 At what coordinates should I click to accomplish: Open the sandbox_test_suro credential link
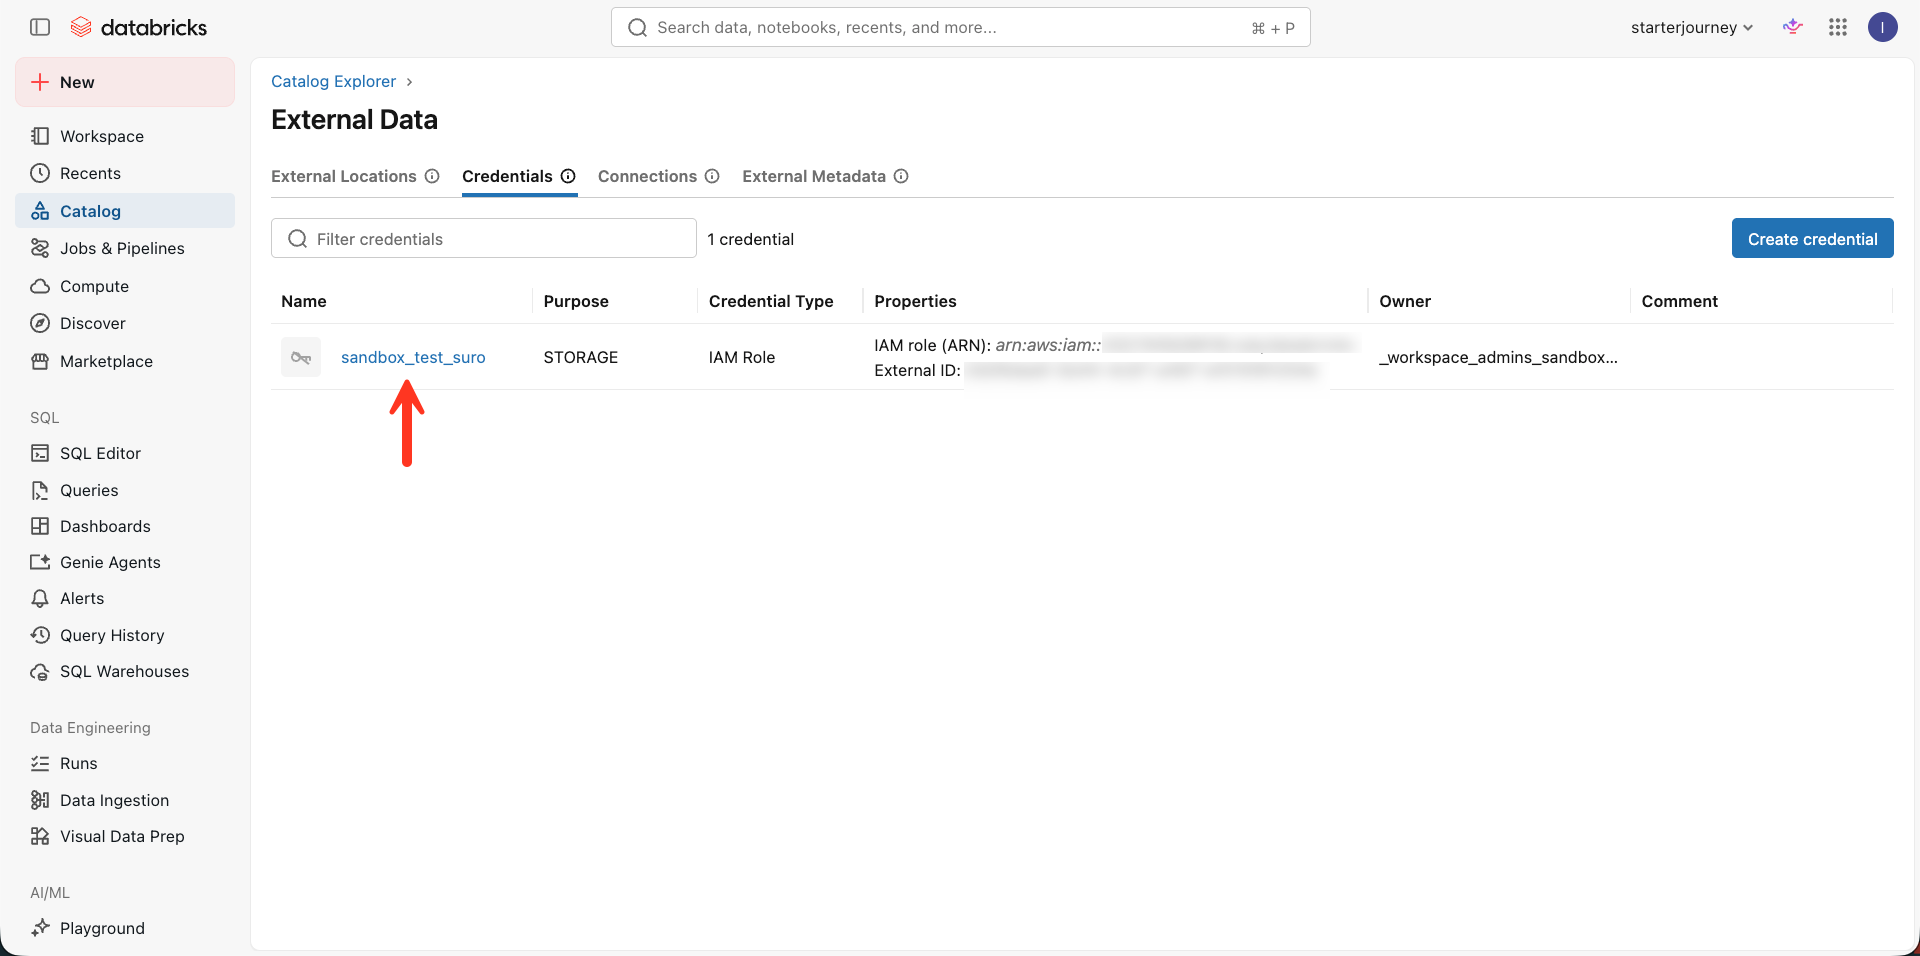tap(413, 357)
